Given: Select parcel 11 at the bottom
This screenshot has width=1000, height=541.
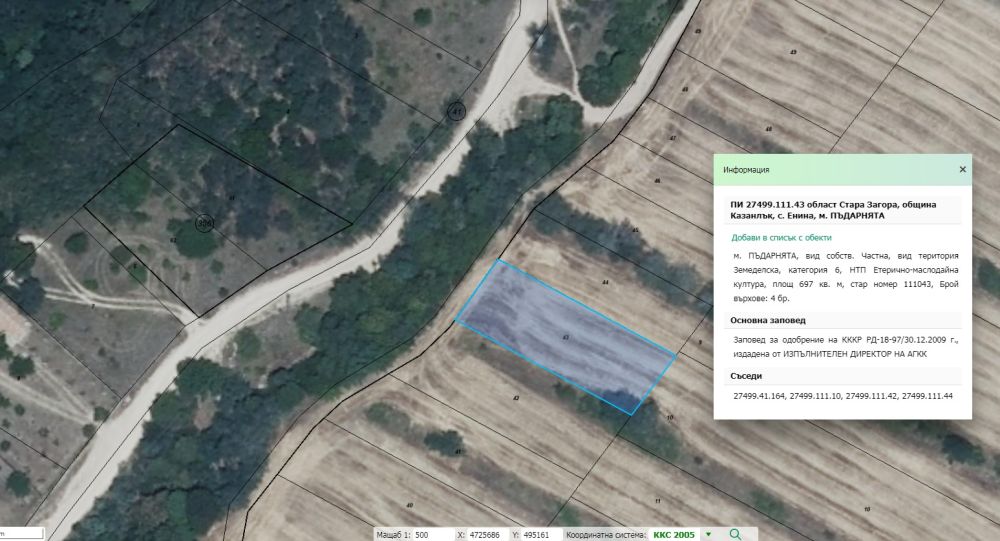Looking at the screenshot, I should (x=657, y=500).
